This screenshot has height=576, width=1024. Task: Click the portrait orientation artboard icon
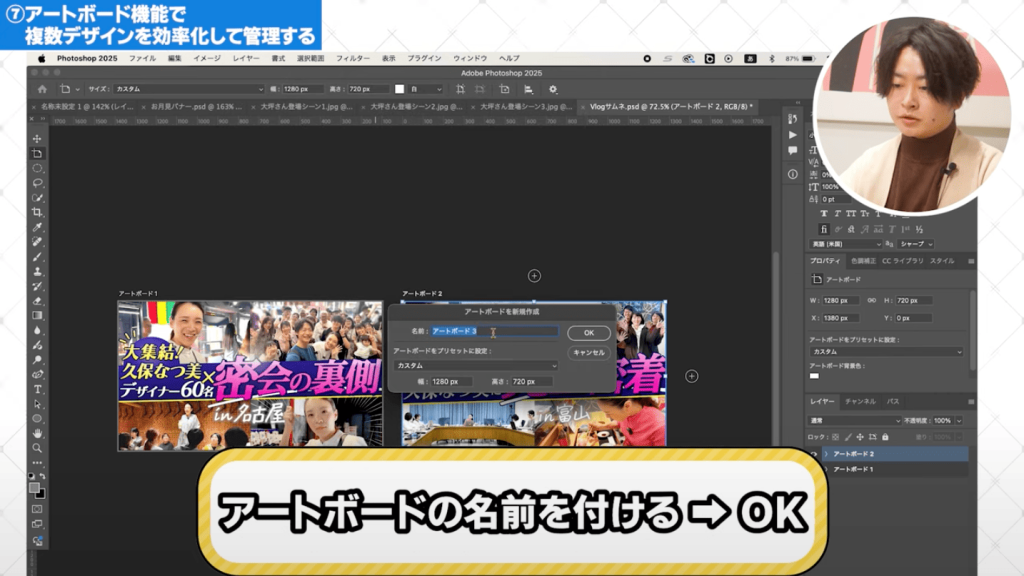tap(460, 89)
